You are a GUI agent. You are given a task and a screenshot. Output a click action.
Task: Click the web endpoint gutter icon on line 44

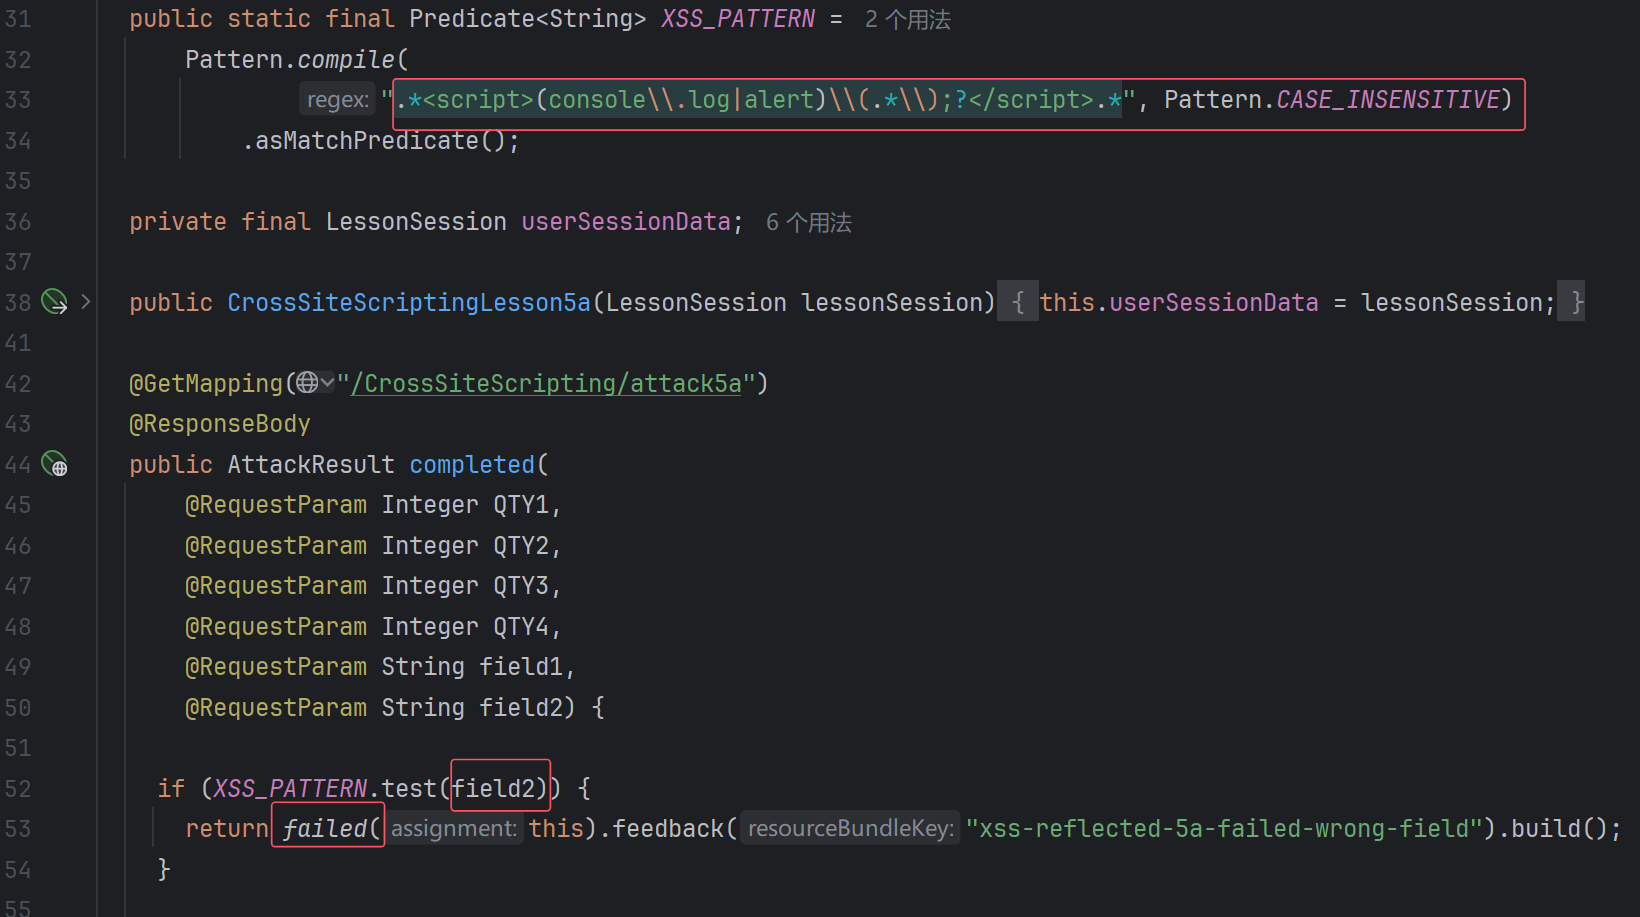click(54, 463)
